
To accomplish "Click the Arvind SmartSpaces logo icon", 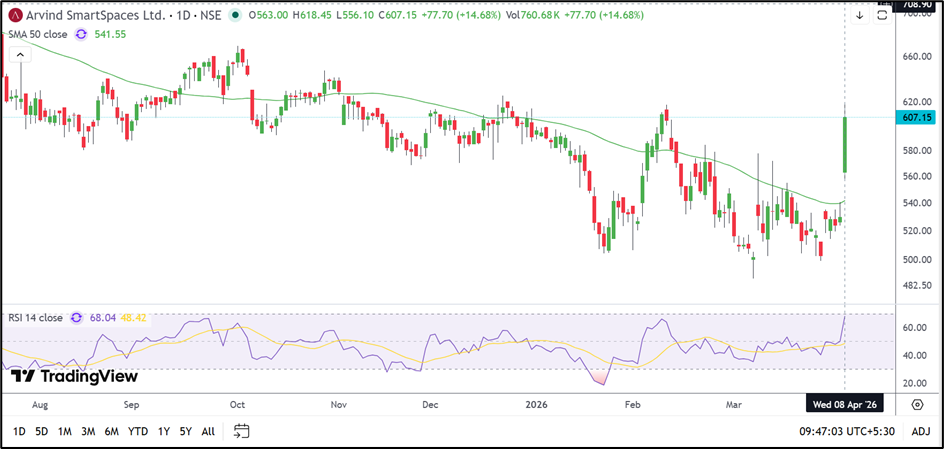I will pos(15,16).
